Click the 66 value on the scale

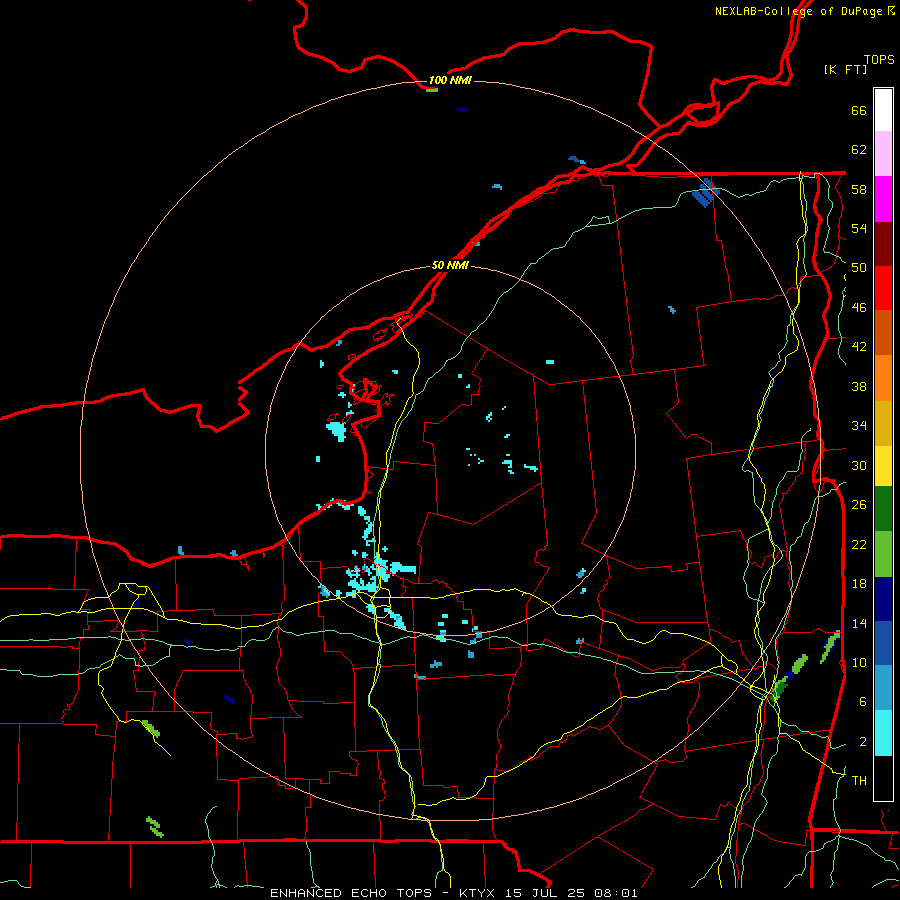[x=859, y=110]
